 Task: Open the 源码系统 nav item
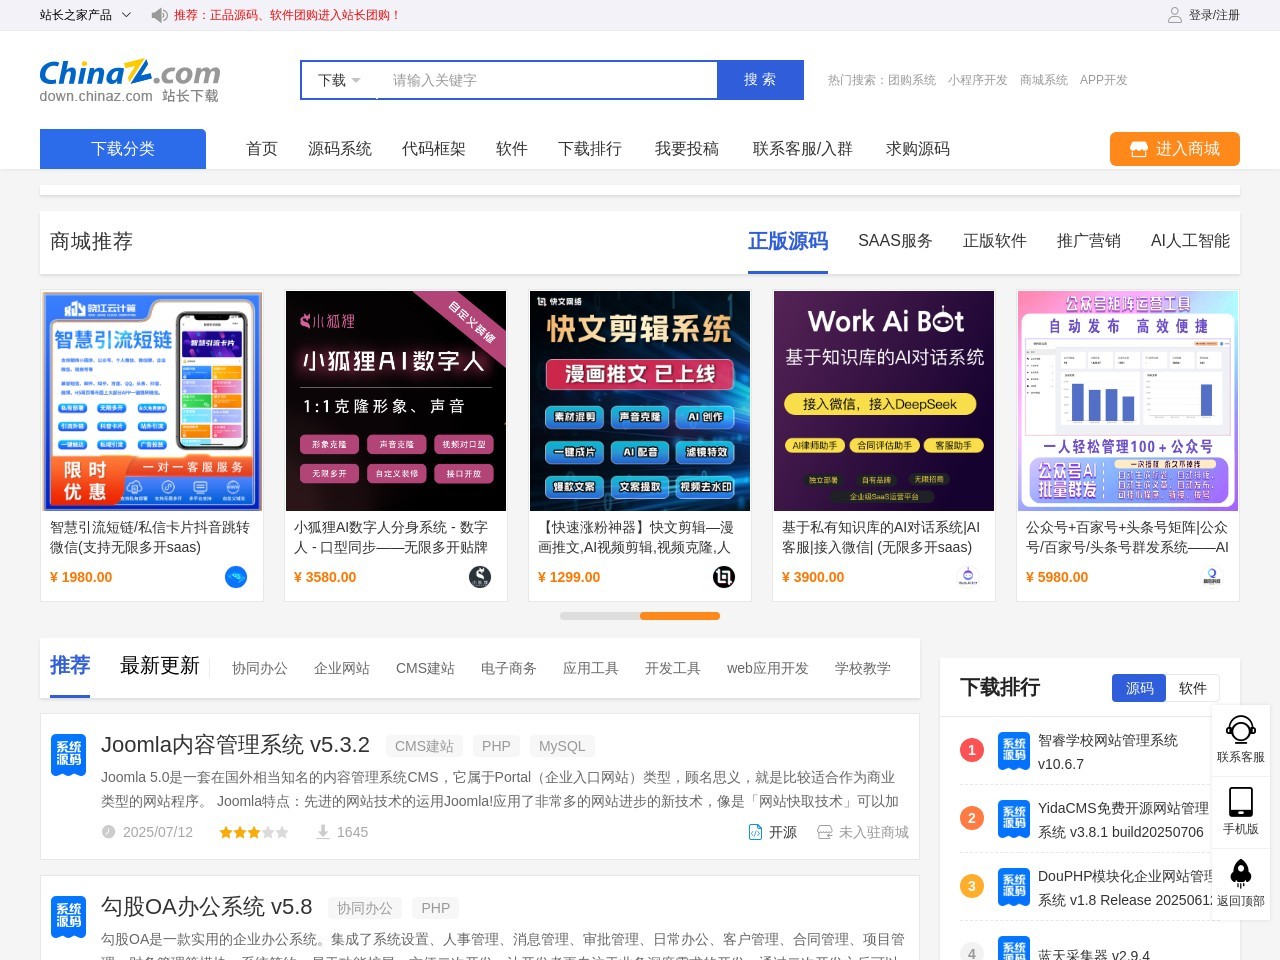tap(340, 149)
